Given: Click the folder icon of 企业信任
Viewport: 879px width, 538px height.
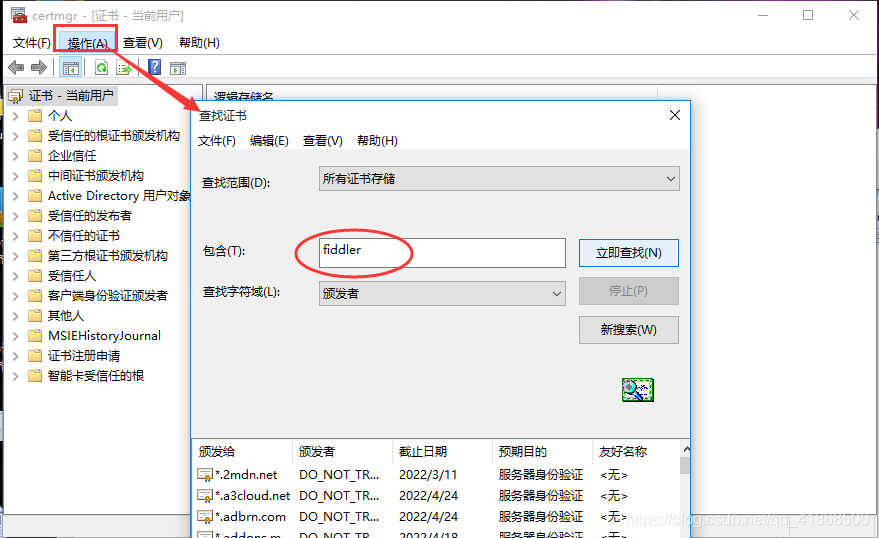Looking at the screenshot, I should click(x=35, y=156).
